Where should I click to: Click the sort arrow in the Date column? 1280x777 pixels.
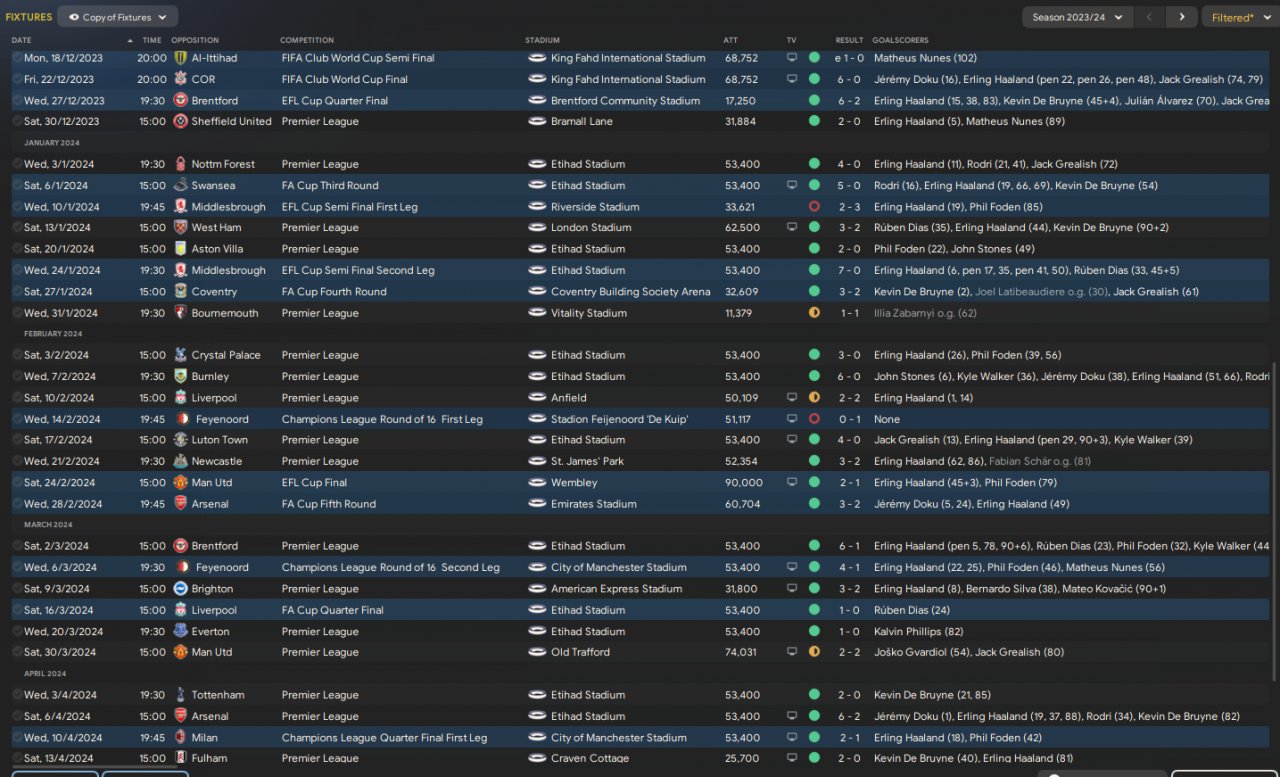coord(130,40)
